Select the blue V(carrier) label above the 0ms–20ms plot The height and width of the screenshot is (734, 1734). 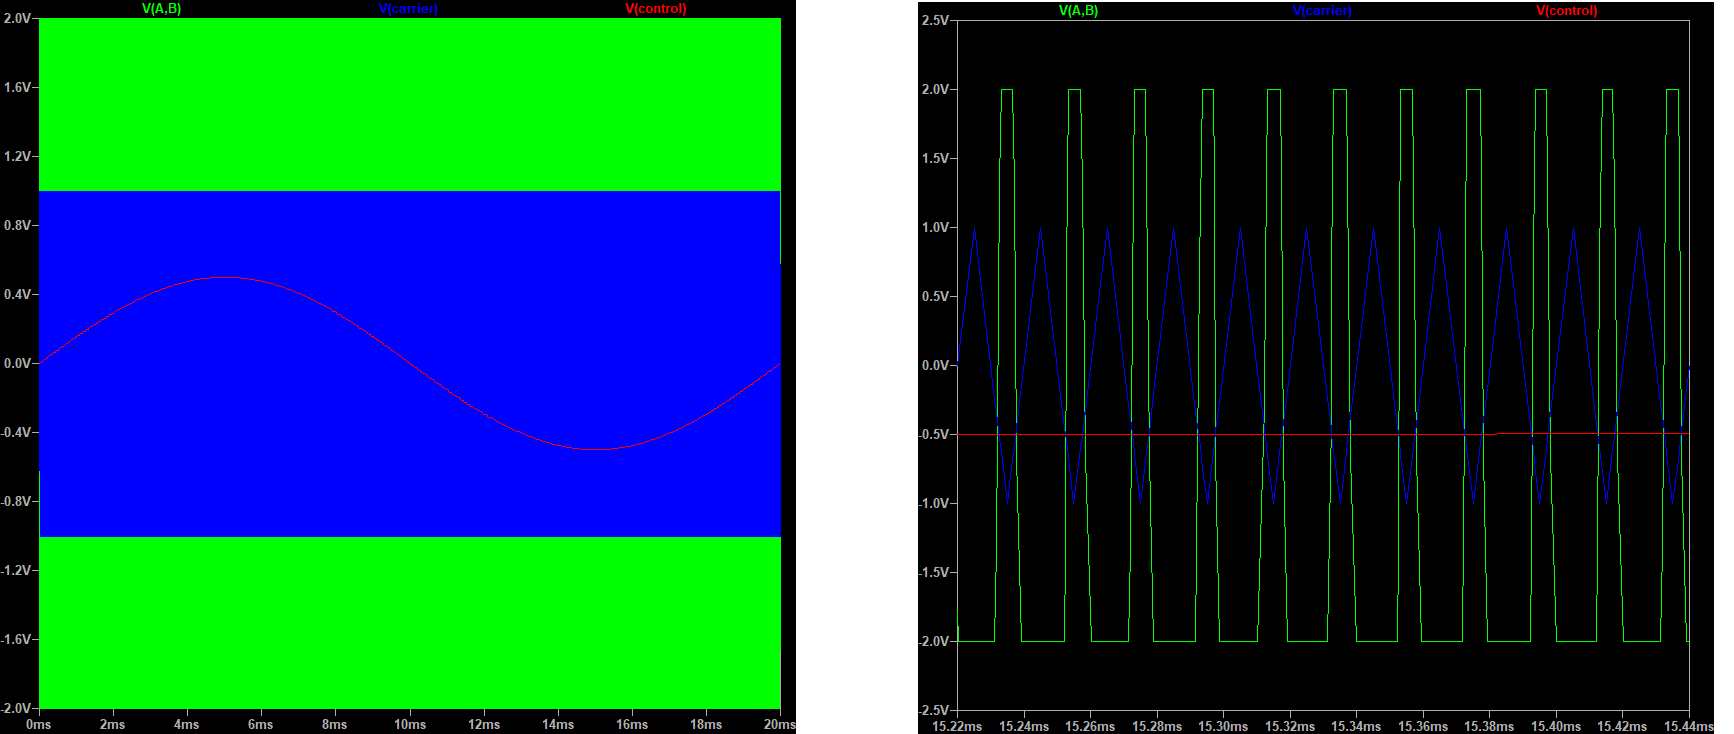(408, 9)
